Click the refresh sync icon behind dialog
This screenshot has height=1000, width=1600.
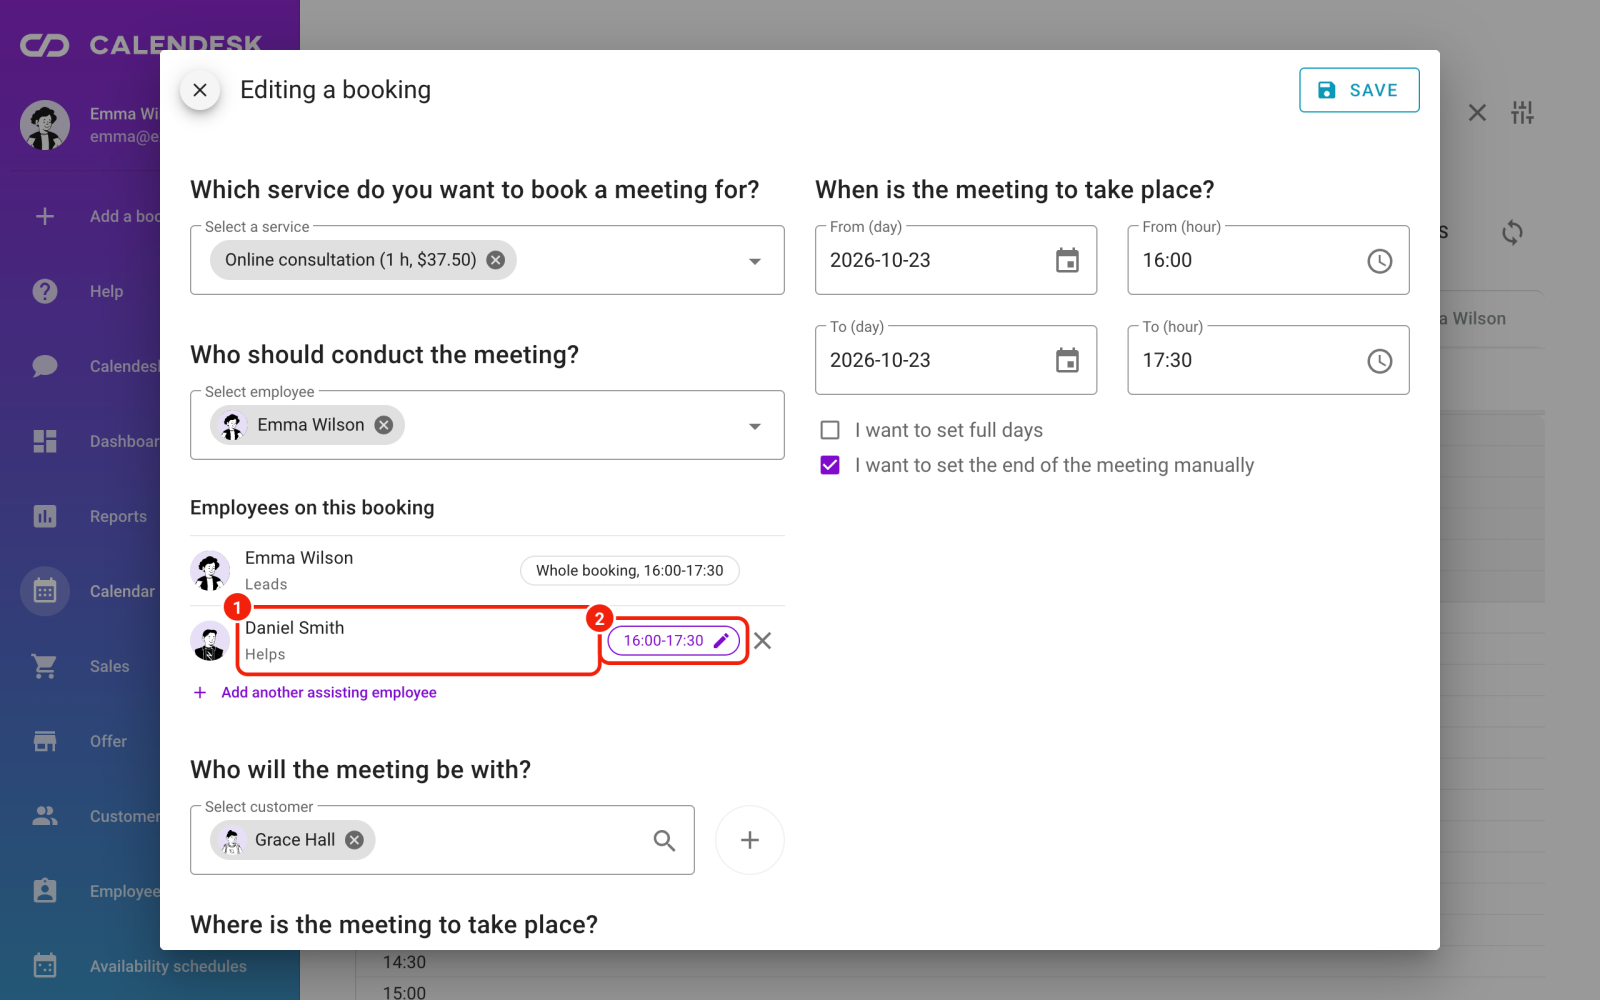coord(1512,232)
